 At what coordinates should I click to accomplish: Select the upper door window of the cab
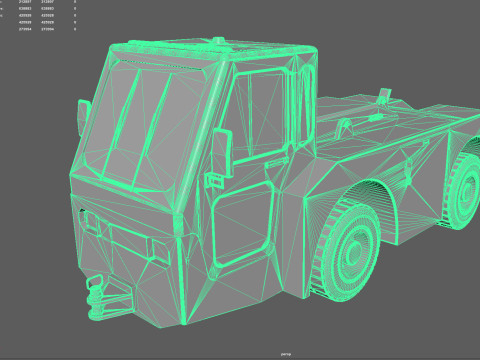pyautogui.click(x=258, y=115)
